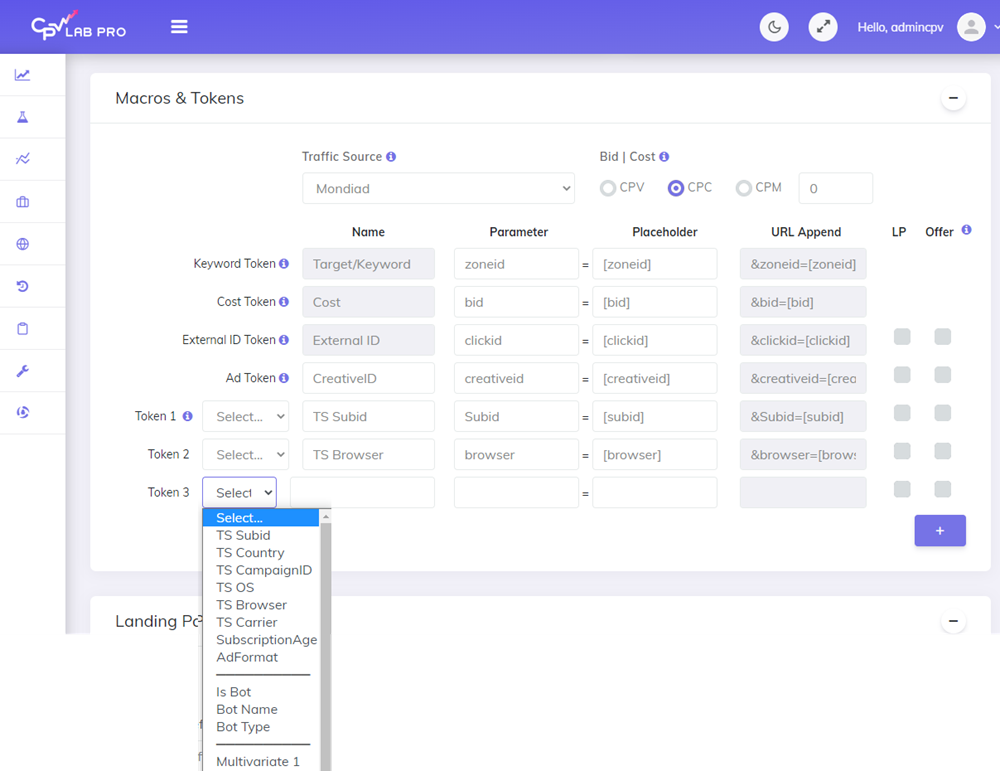Check the LP checkbox for External ID Token
Image resolution: width=1000 pixels, height=771 pixels.
[902, 337]
